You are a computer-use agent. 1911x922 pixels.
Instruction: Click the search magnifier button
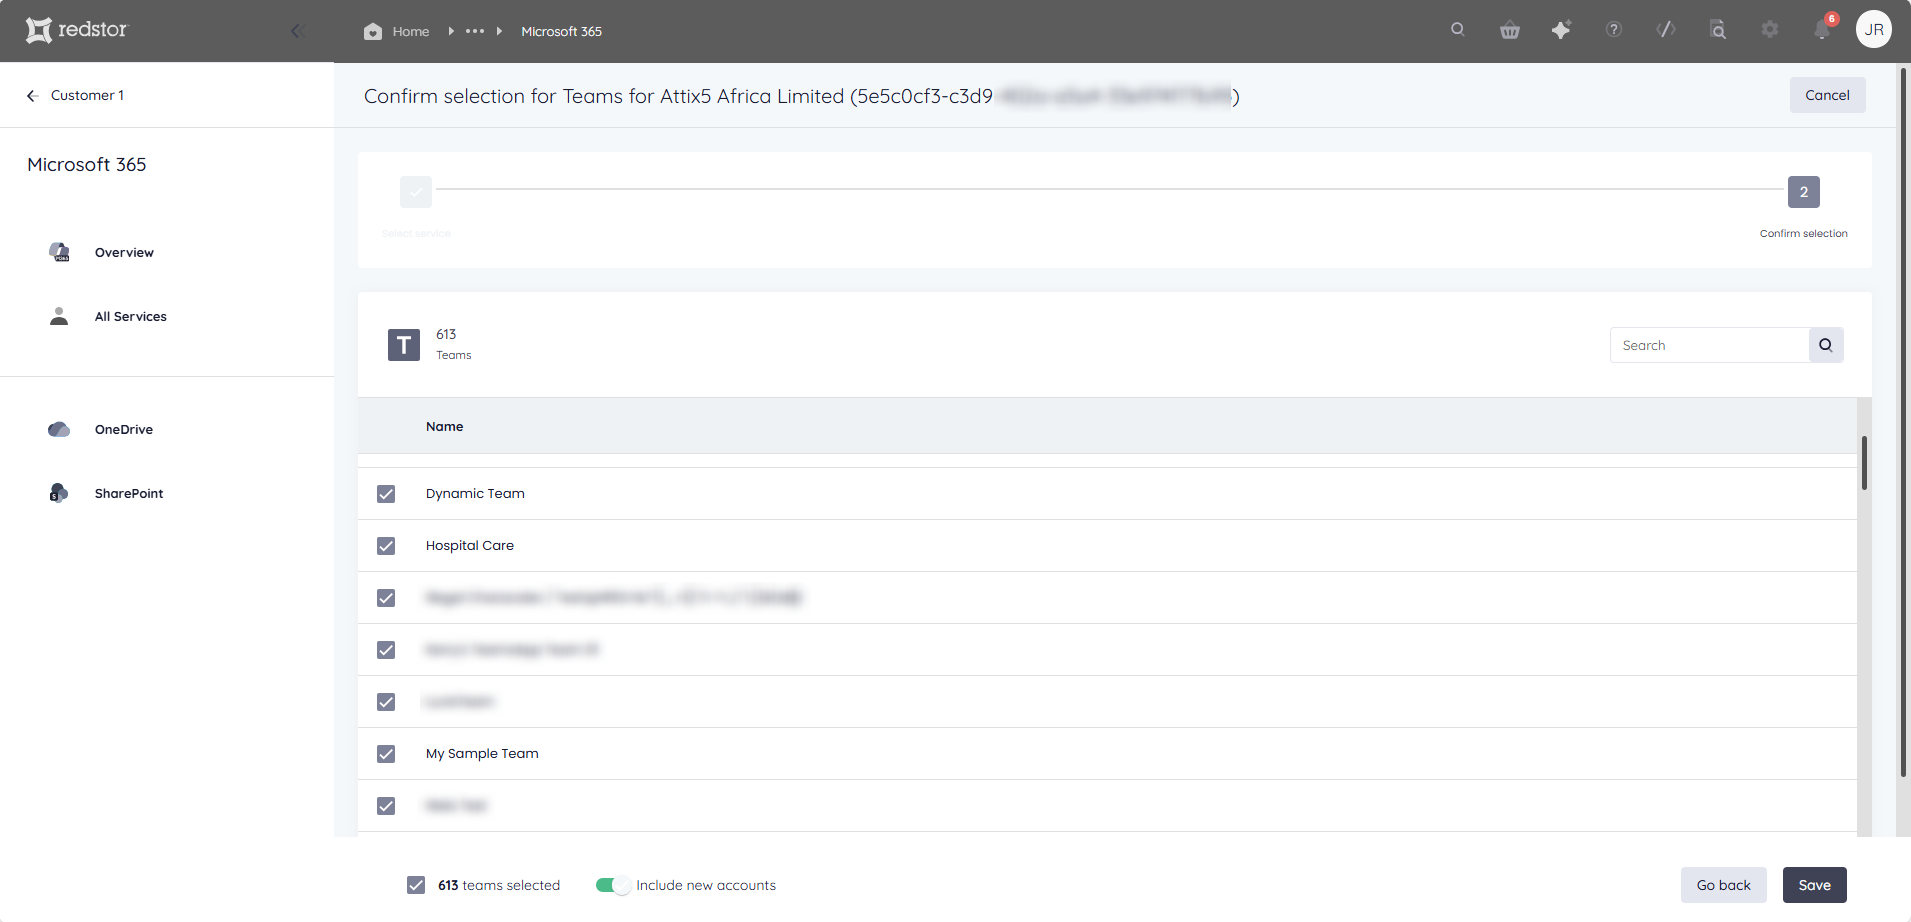pos(1826,345)
